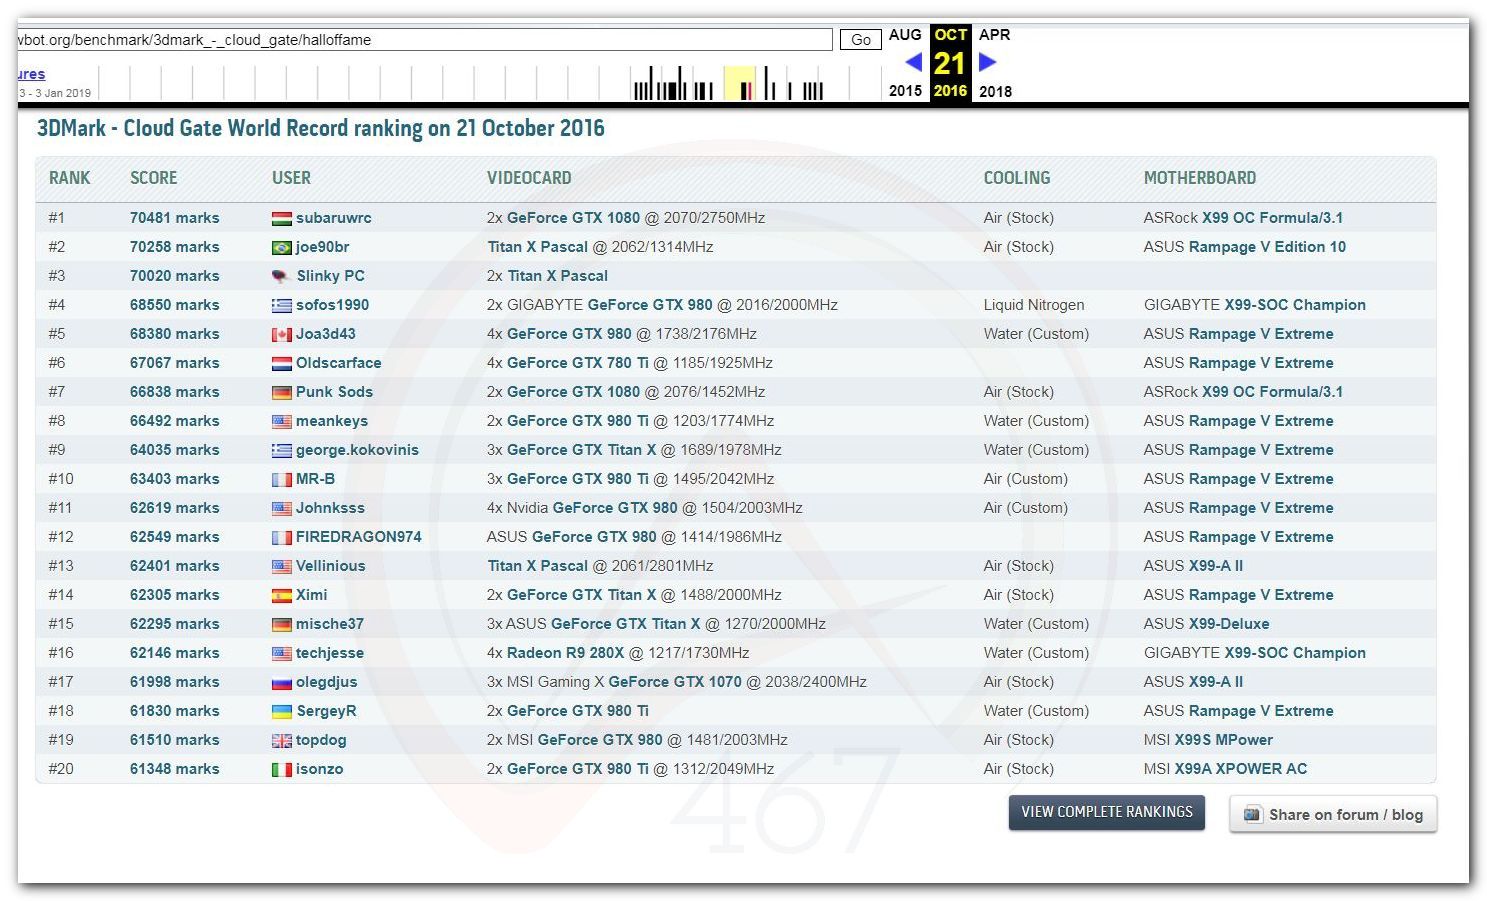The width and height of the screenshot is (1487, 901).
Task: Click the US flag beside meankeys
Action: [282, 421]
